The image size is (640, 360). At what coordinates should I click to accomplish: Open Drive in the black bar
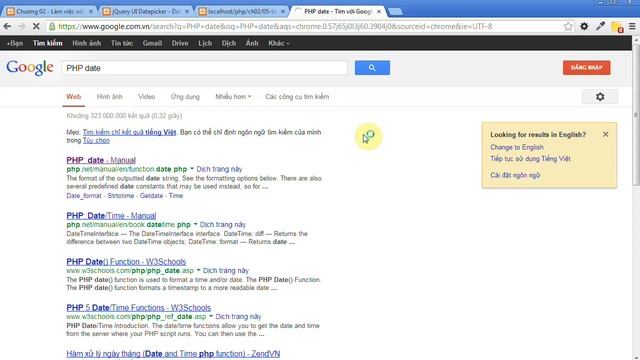[180, 43]
